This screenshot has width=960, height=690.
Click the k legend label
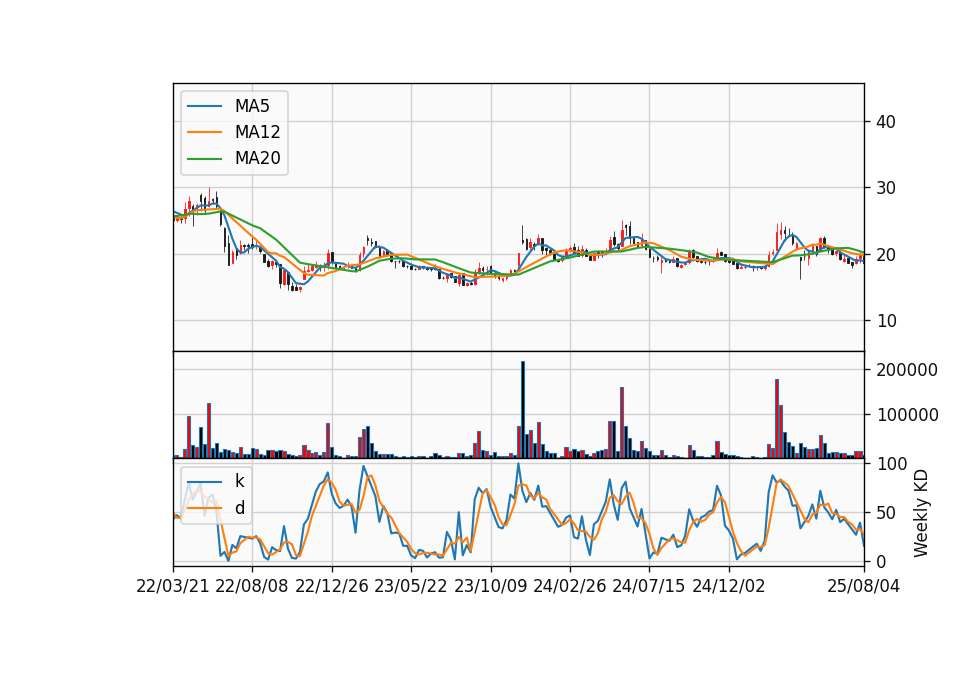click(x=239, y=481)
